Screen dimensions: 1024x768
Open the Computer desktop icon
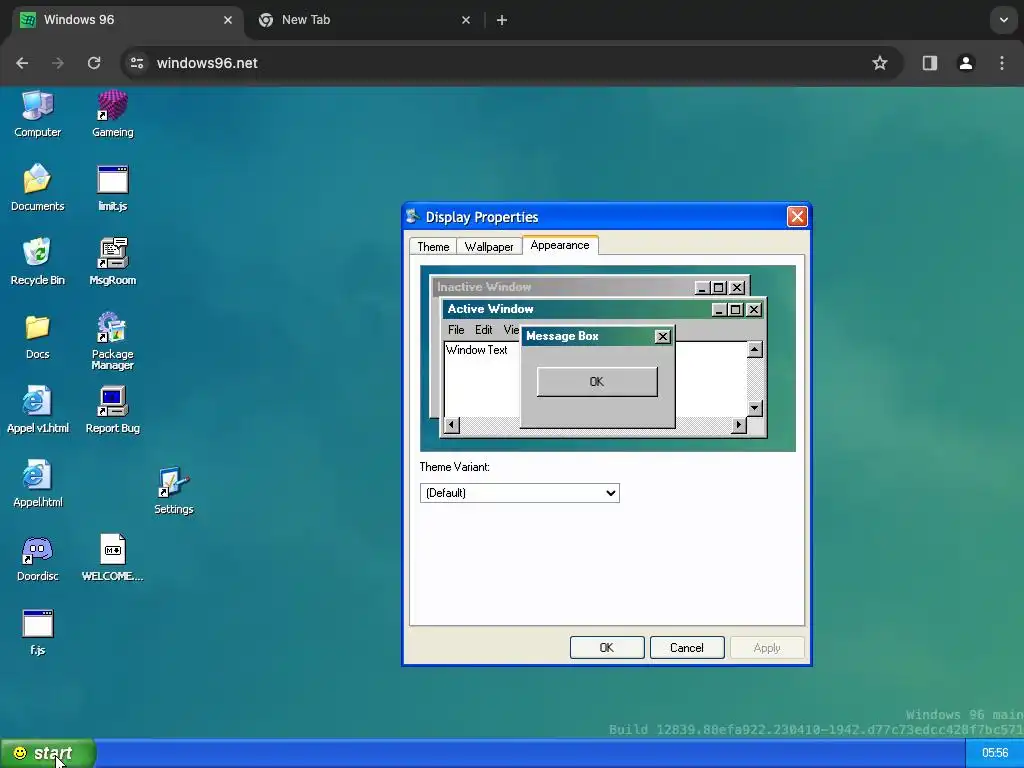tap(37, 114)
